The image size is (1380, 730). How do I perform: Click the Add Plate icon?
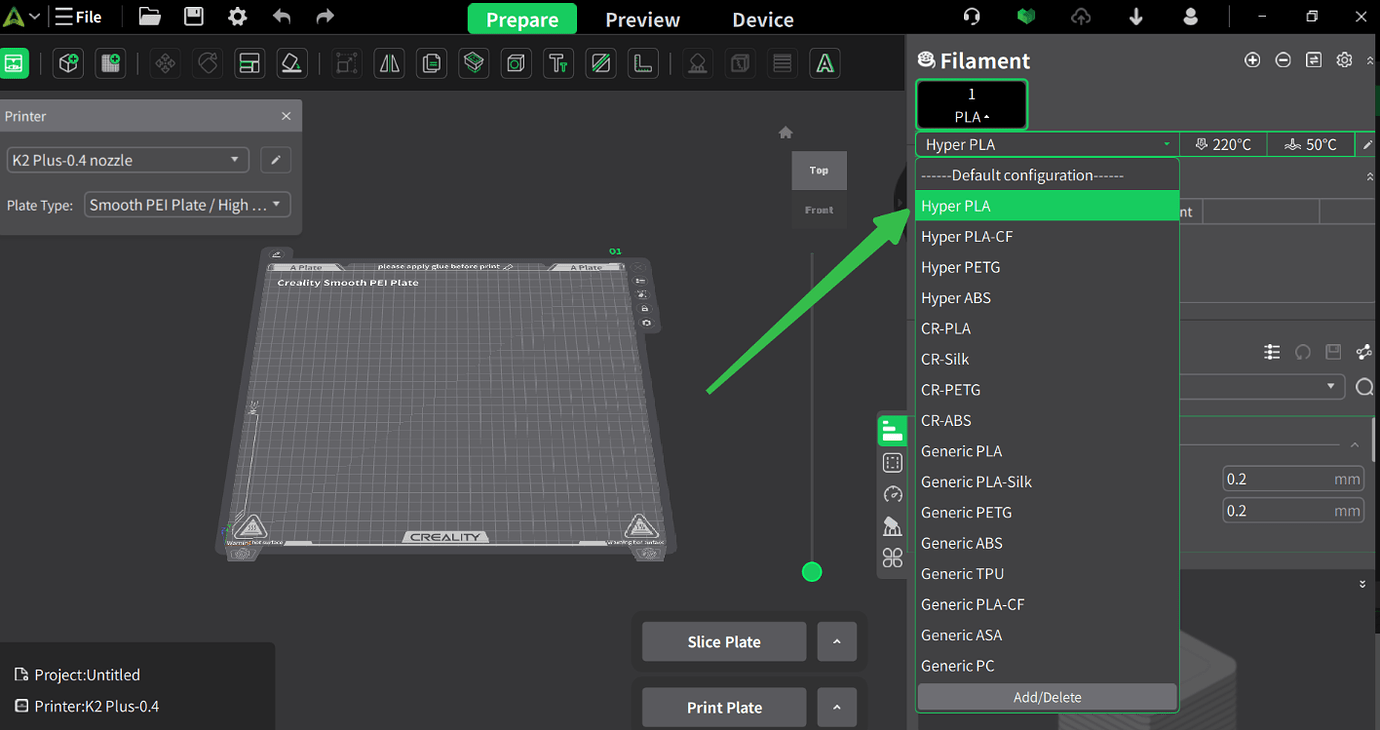108,62
